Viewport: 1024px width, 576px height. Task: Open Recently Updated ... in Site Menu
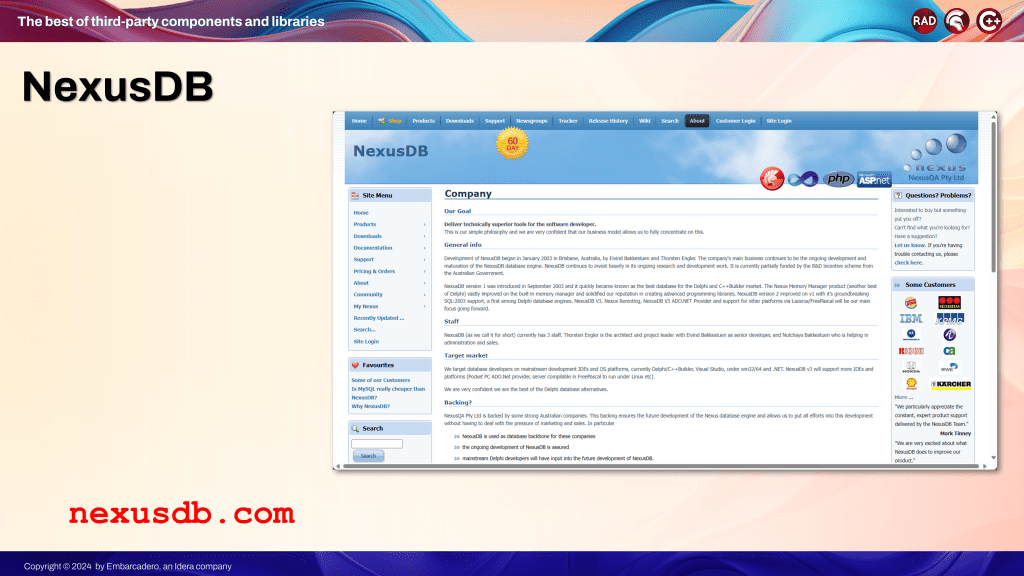(x=379, y=318)
